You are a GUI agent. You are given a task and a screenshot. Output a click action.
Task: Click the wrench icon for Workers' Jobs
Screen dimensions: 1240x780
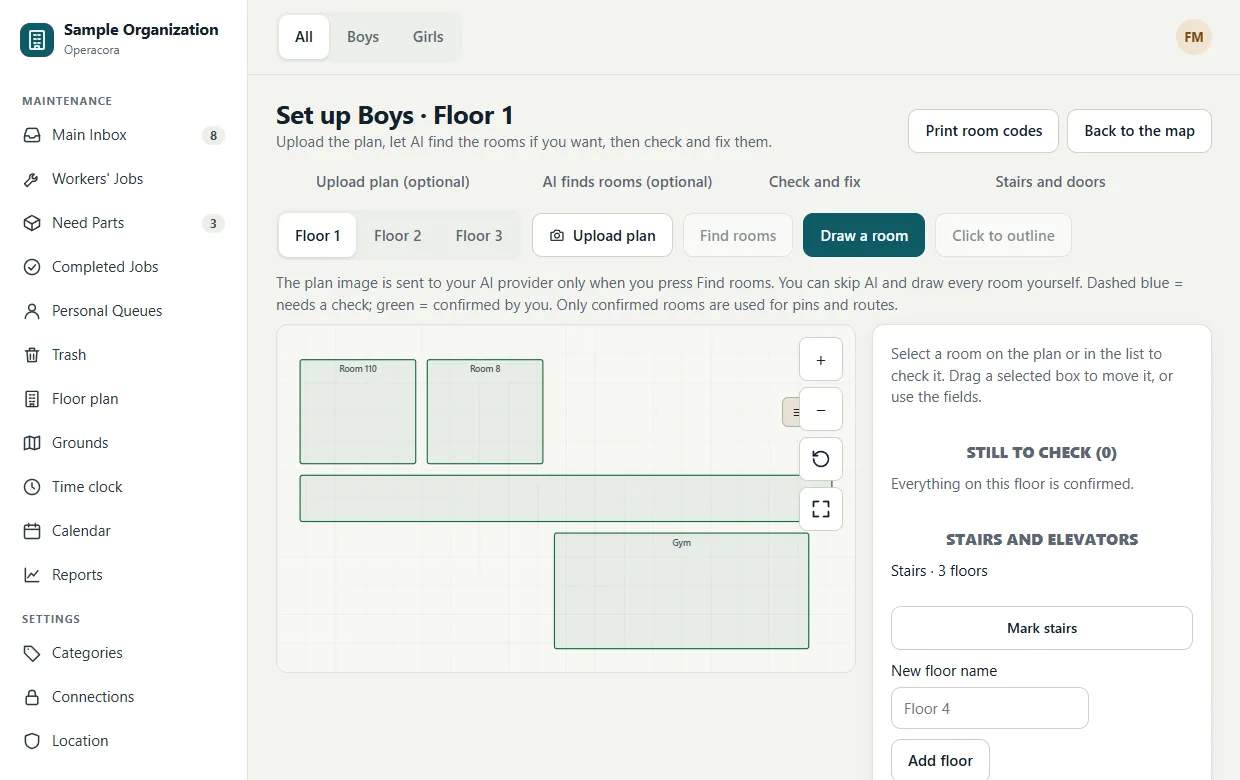(x=32, y=179)
